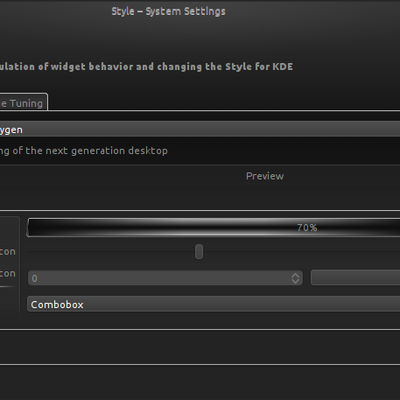Screen dimensions: 400x400
Task: Open the widget style dropdown ending in 'ygen'
Action: point(200,129)
